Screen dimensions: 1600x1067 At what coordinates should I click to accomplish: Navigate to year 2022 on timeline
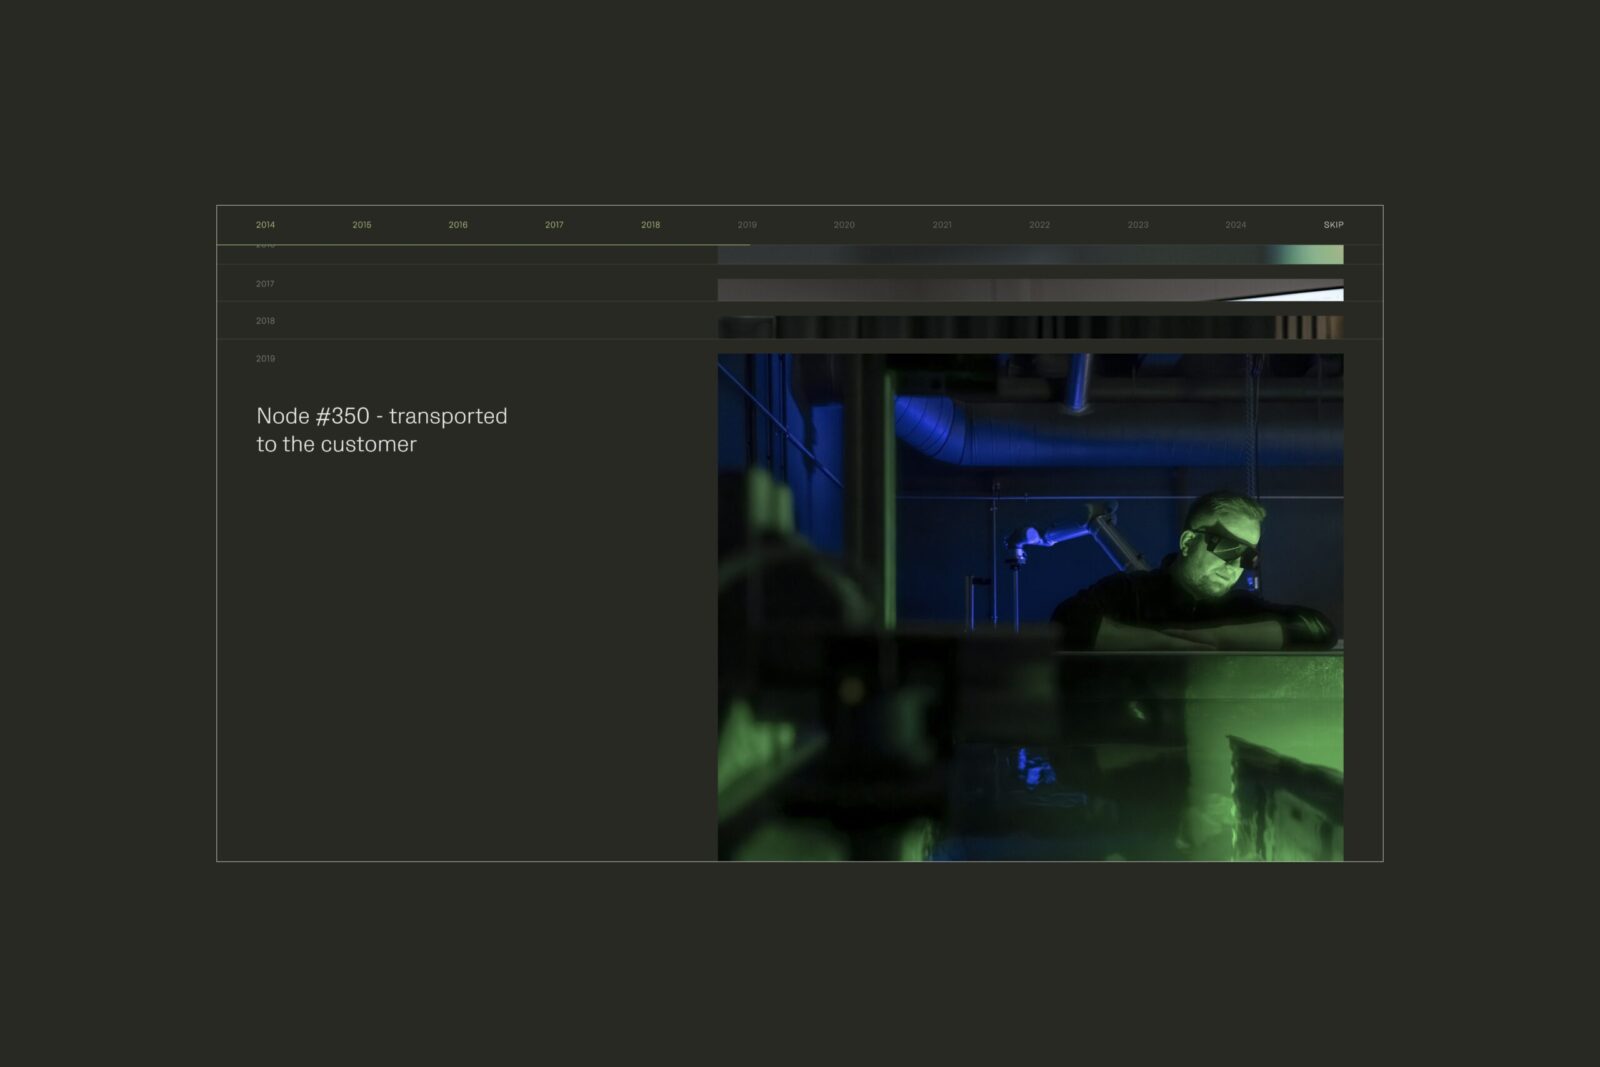(x=1039, y=225)
